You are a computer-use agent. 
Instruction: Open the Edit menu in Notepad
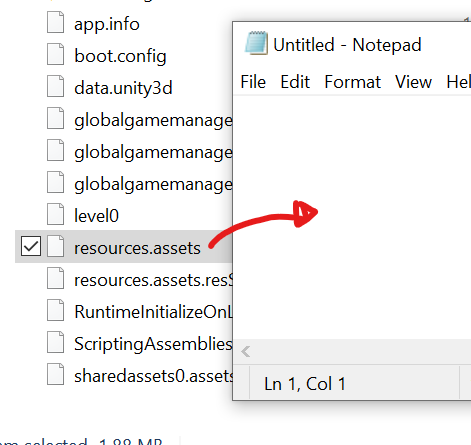pyautogui.click(x=295, y=82)
